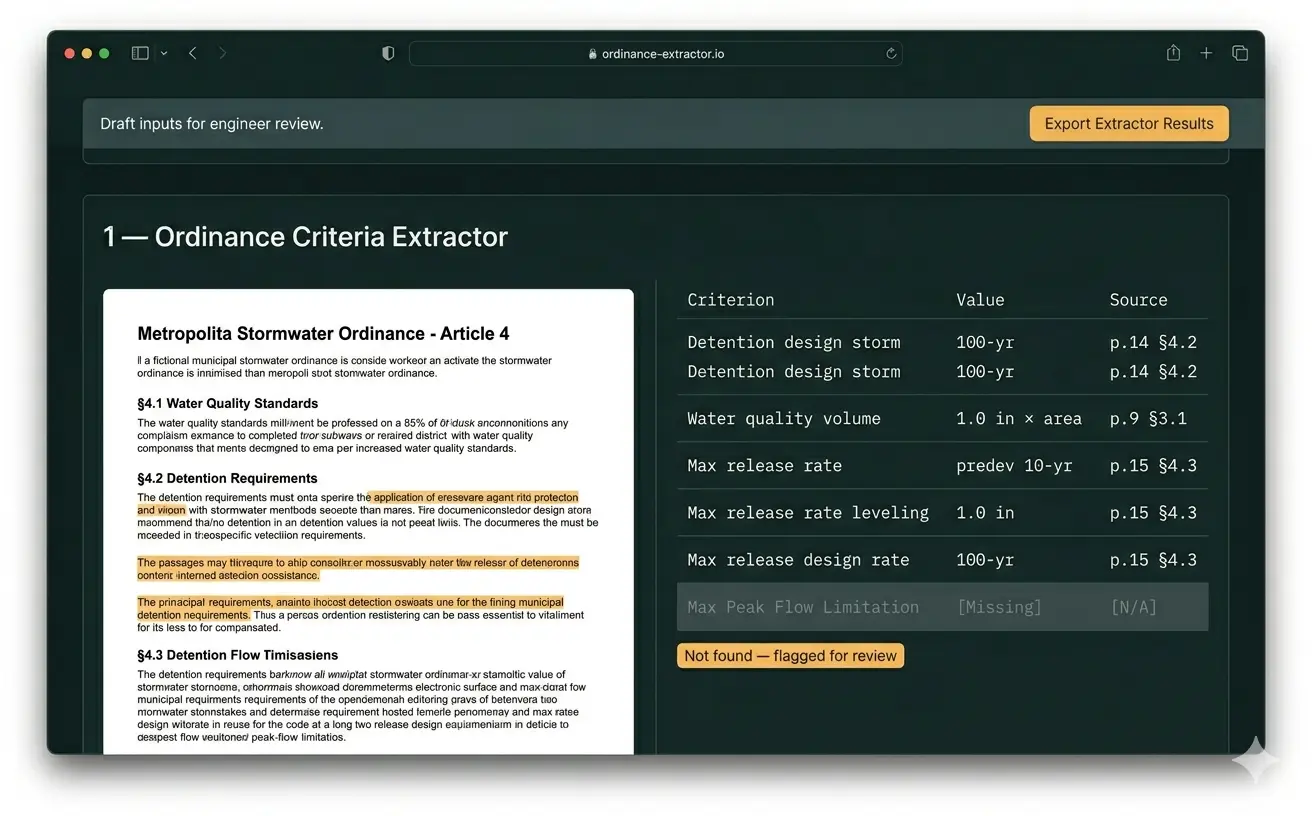Image resolution: width=1312 pixels, height=816 pixels.
Task: Open the sidebar dropdown chevron
Action: tap(164, 53)
